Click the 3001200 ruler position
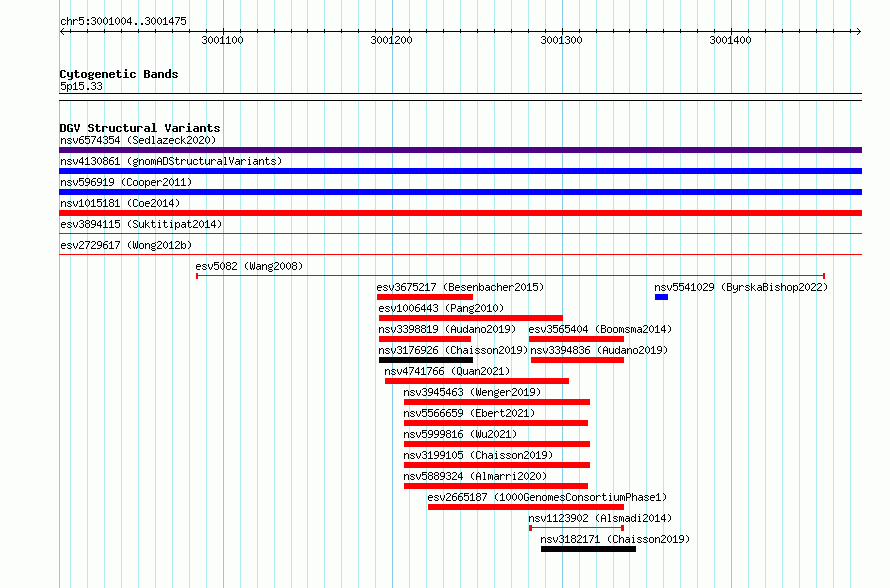 point(392,40)
